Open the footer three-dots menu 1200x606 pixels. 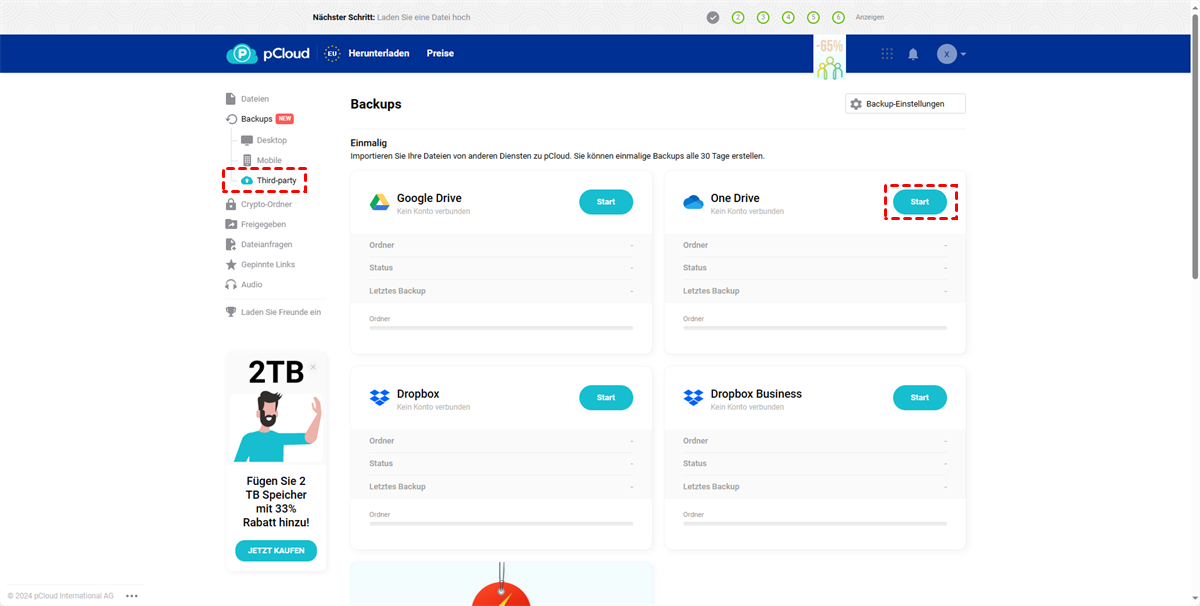pos(132,596)
